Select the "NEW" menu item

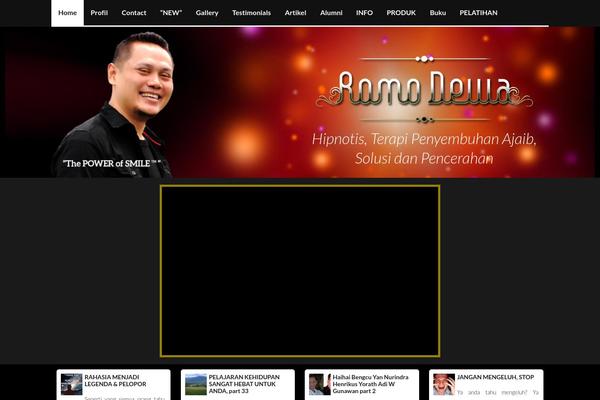coord(171,13)
